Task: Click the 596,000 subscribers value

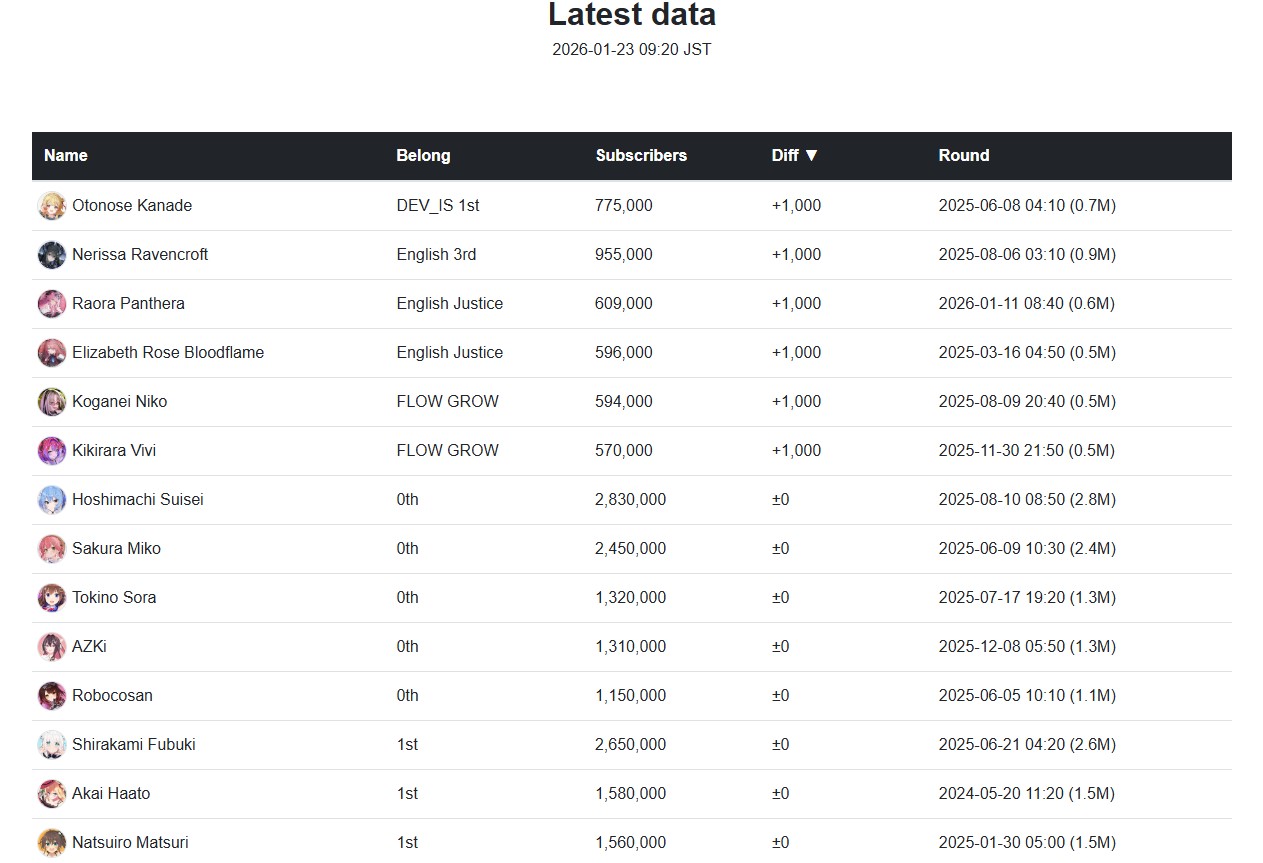Action: (624, 353)
